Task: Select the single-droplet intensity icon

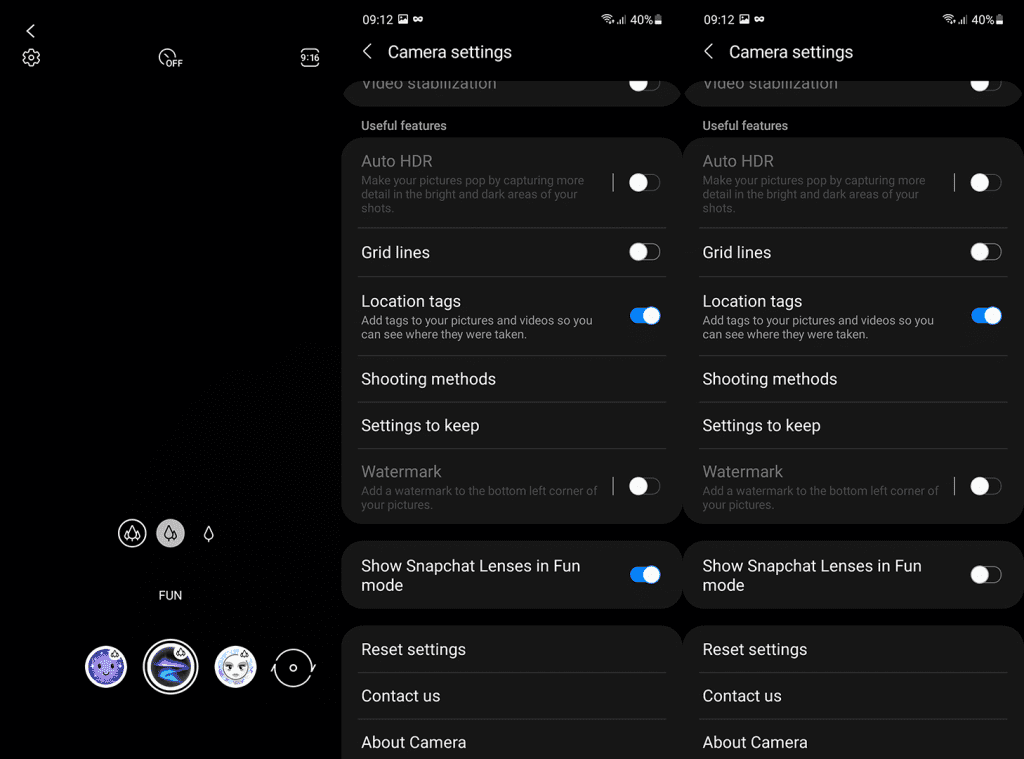Action: (x=208, y=534)
